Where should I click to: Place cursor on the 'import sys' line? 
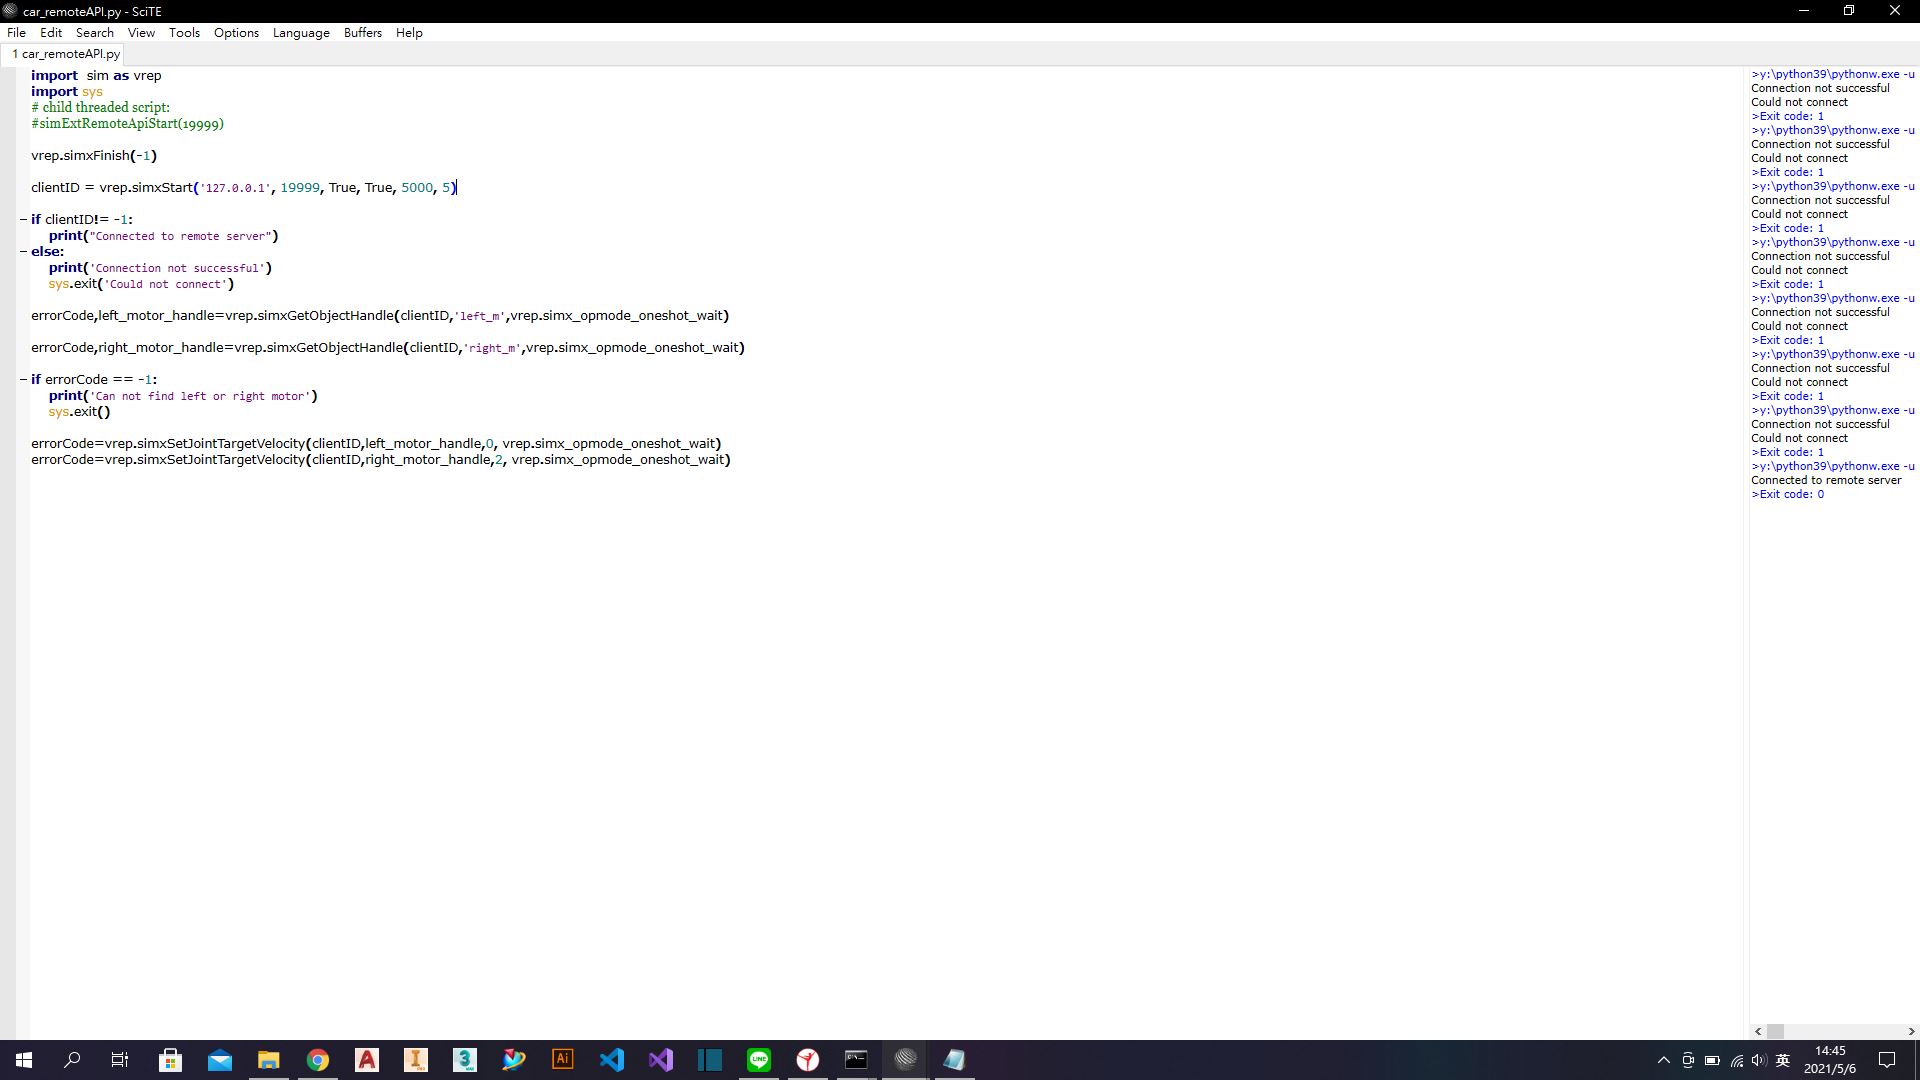pyautogui.click(x=67, y=91)
